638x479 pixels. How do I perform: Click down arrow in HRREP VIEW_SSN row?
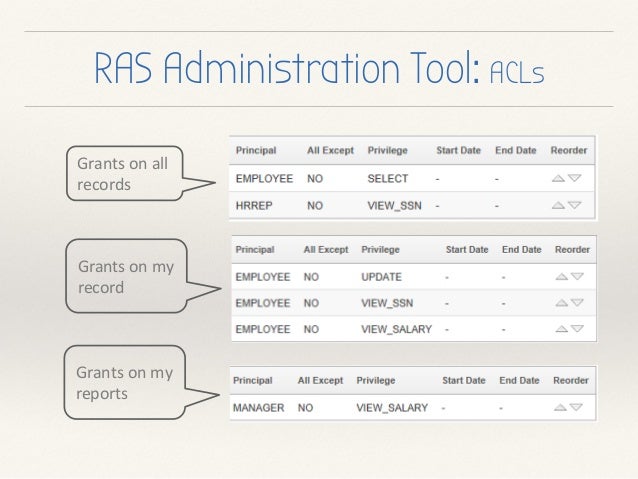[575, 205]
